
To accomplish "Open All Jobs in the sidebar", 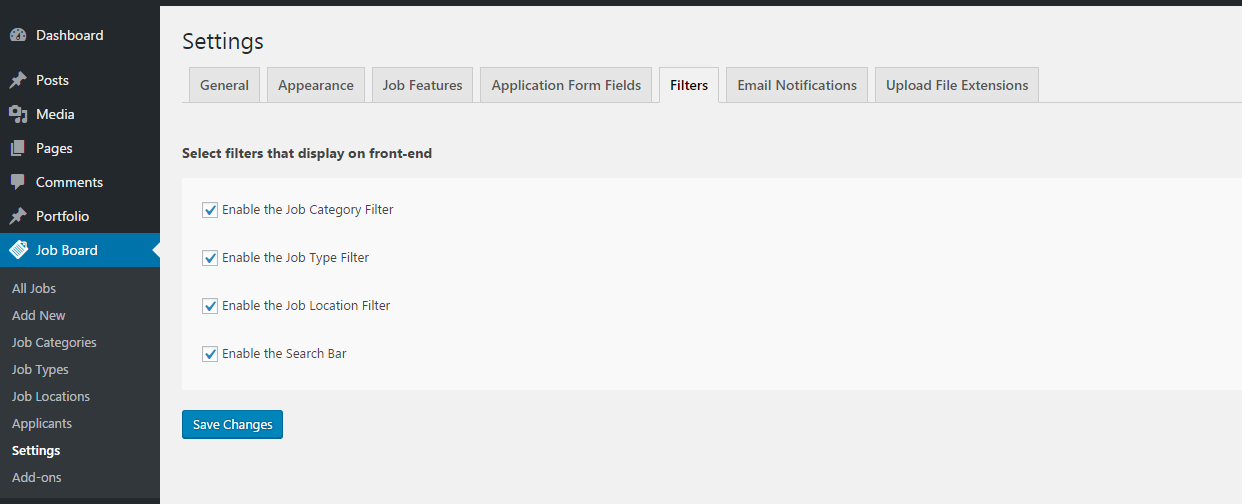I will (x=34, y=288).
